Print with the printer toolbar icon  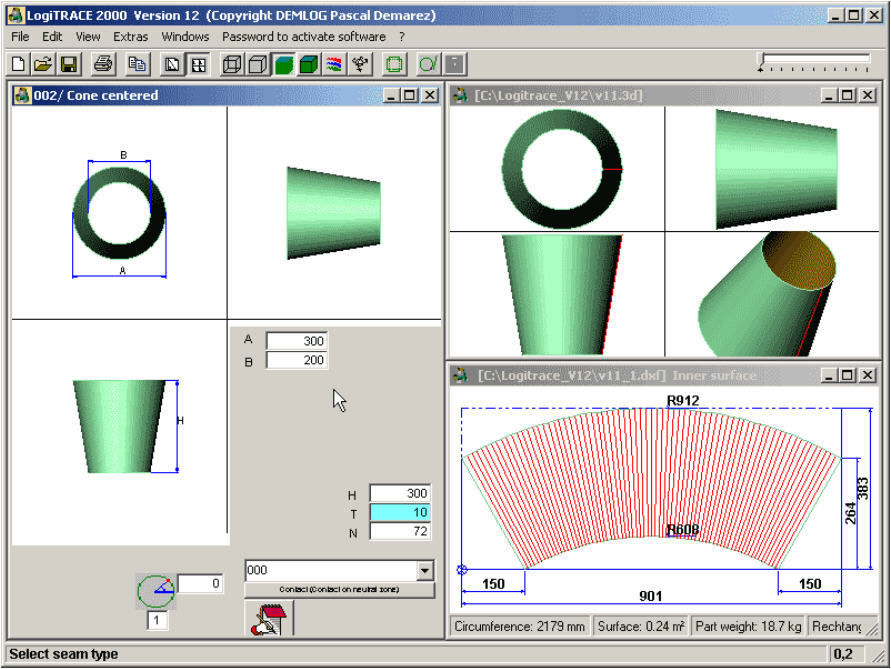point(103,64)
